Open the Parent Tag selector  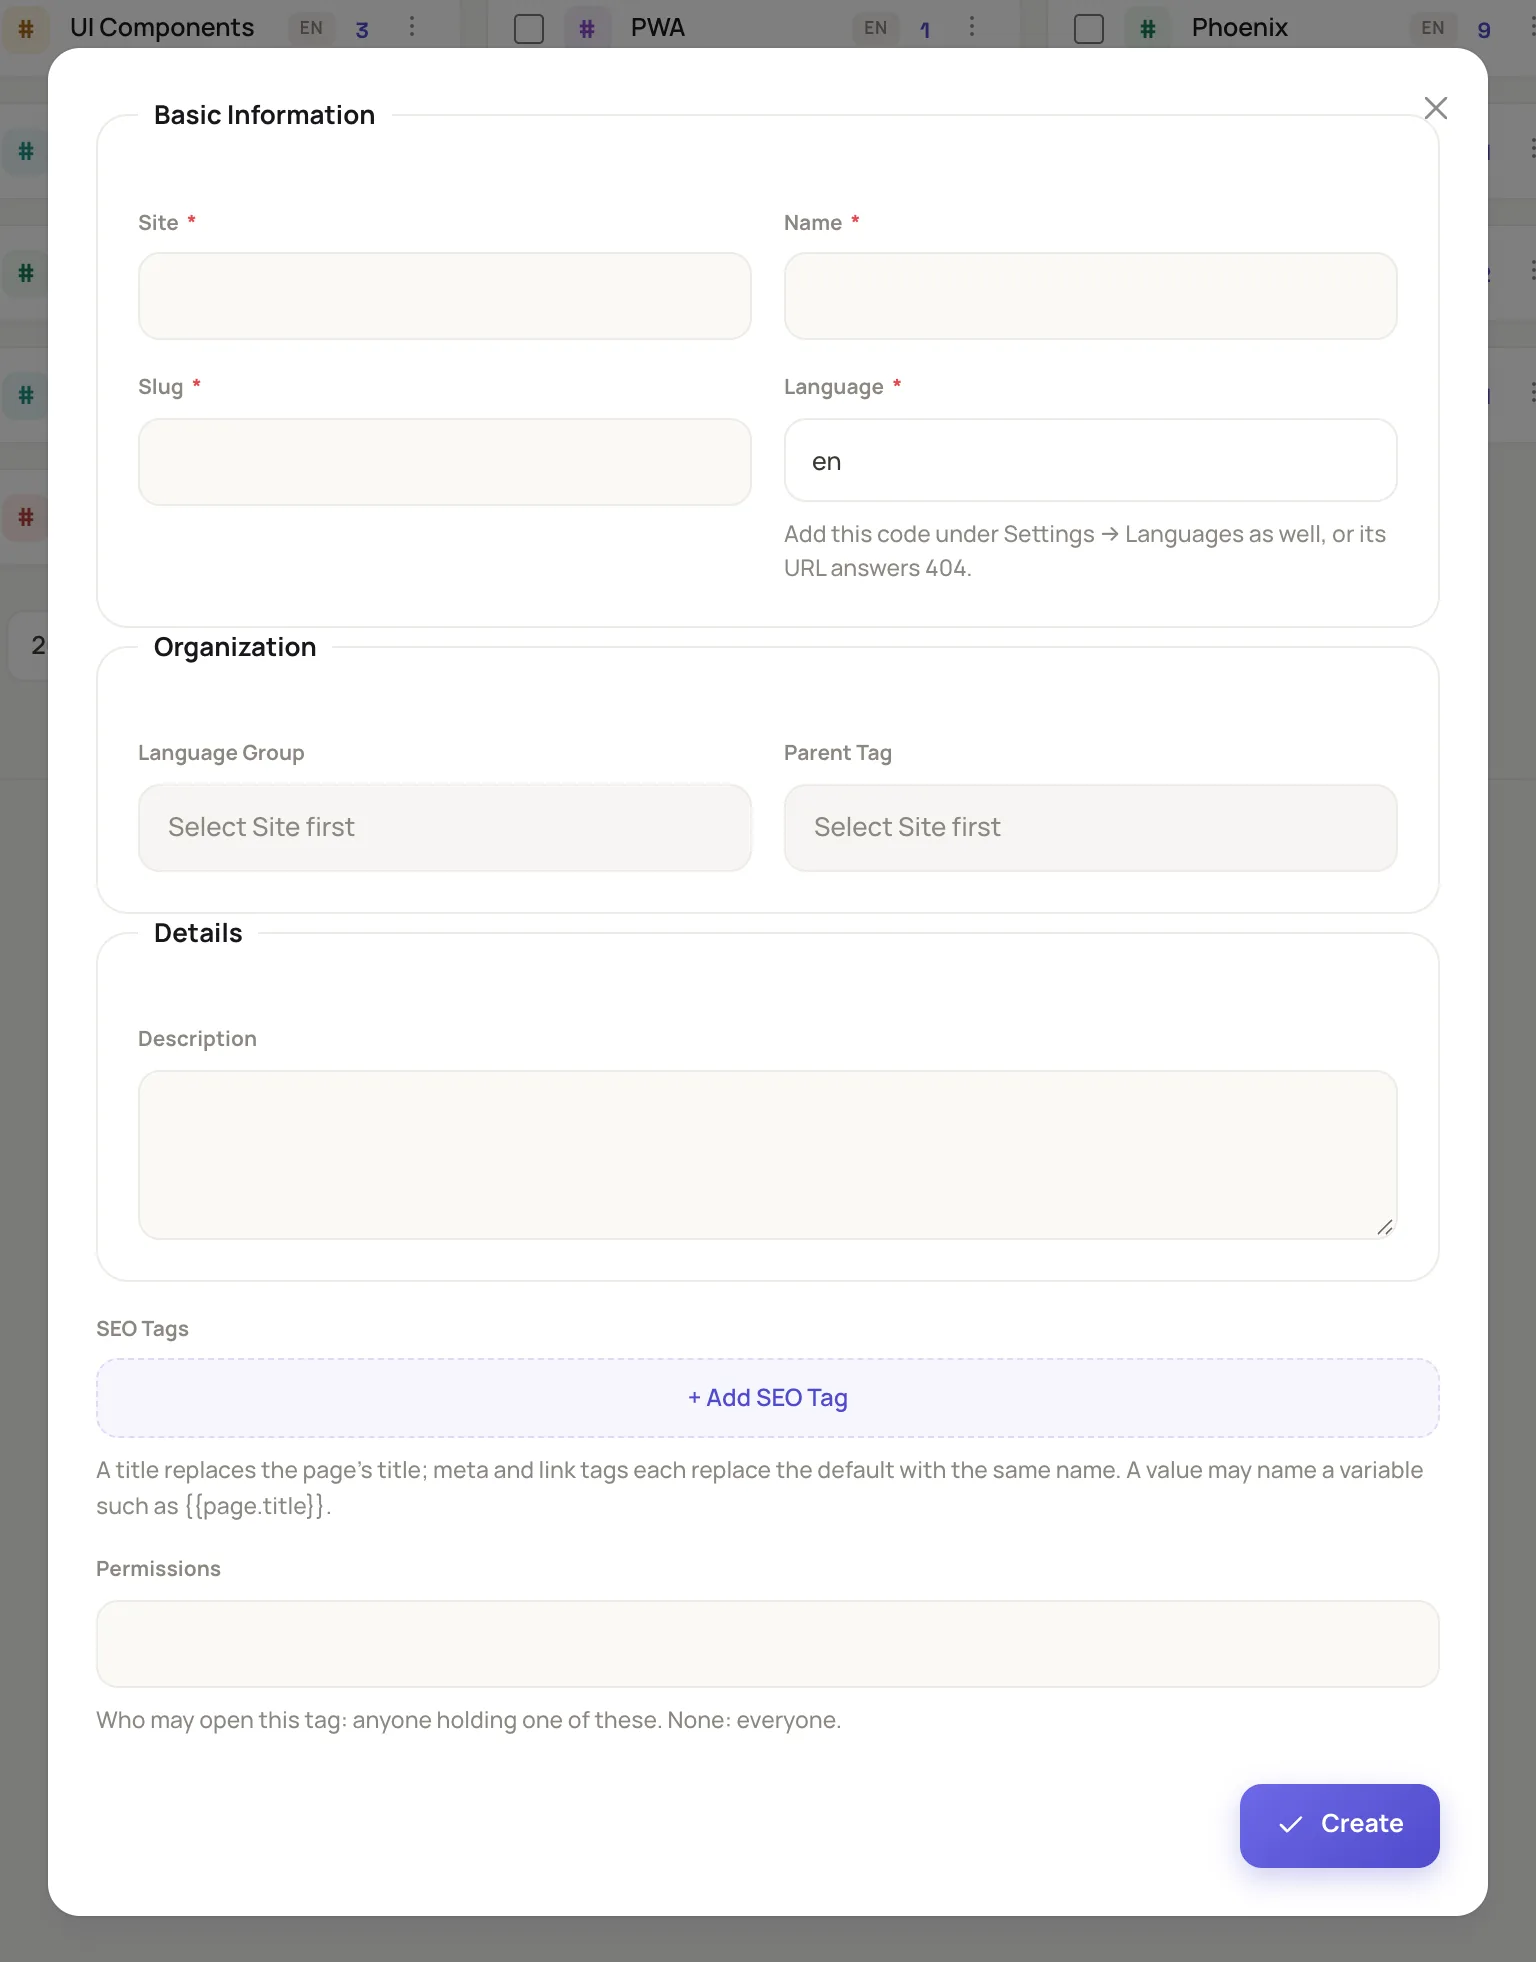pyautogui.click(x=1091, y=828)
